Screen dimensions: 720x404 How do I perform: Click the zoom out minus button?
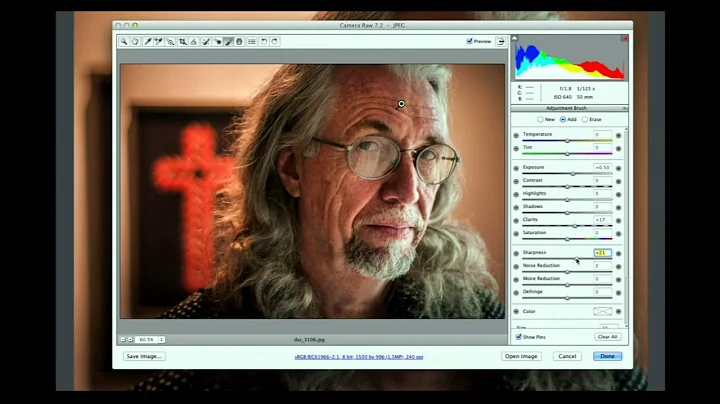coord(123,339)
